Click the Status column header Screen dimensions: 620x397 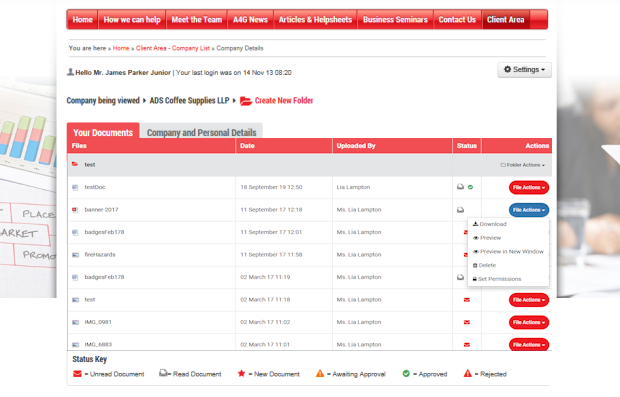[x=467, y=146]
